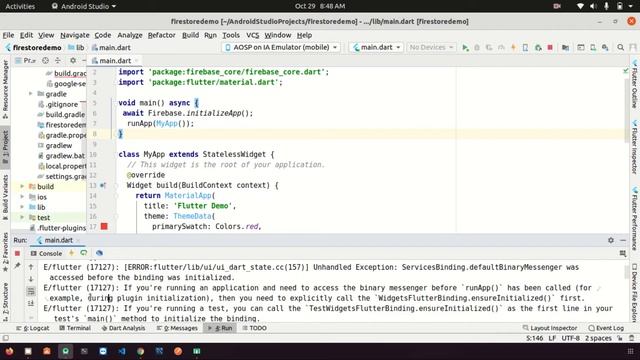
Task: Click the green Hot Restart icon in Run panel
Action: [x=84, y=253]
